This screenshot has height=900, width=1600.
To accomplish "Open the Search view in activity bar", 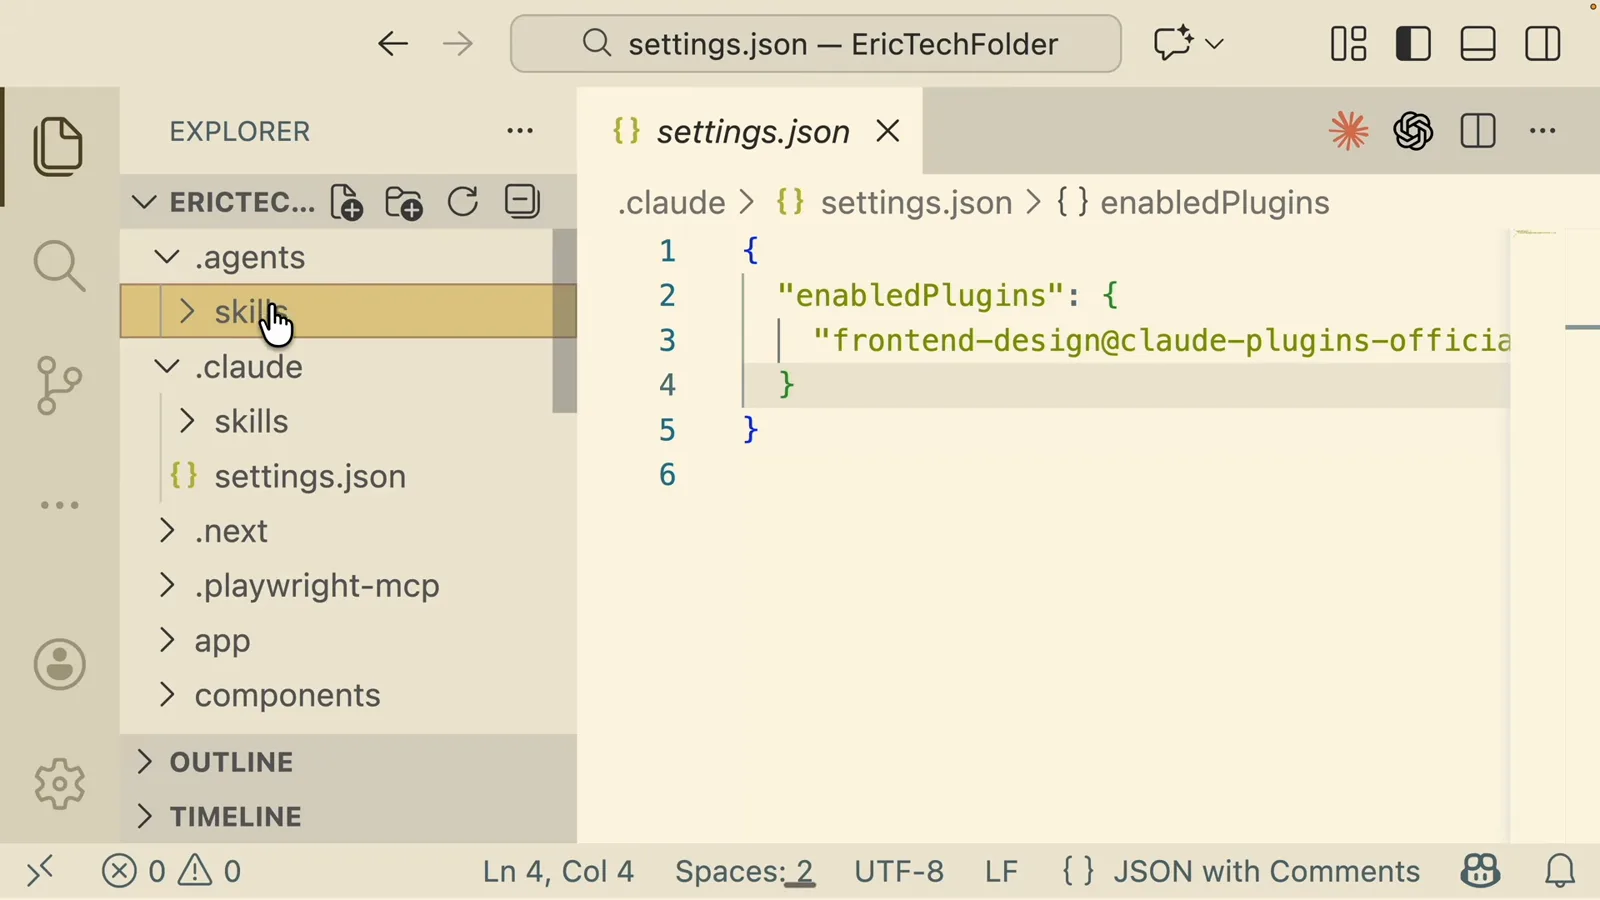I will [x=59, y=266].
